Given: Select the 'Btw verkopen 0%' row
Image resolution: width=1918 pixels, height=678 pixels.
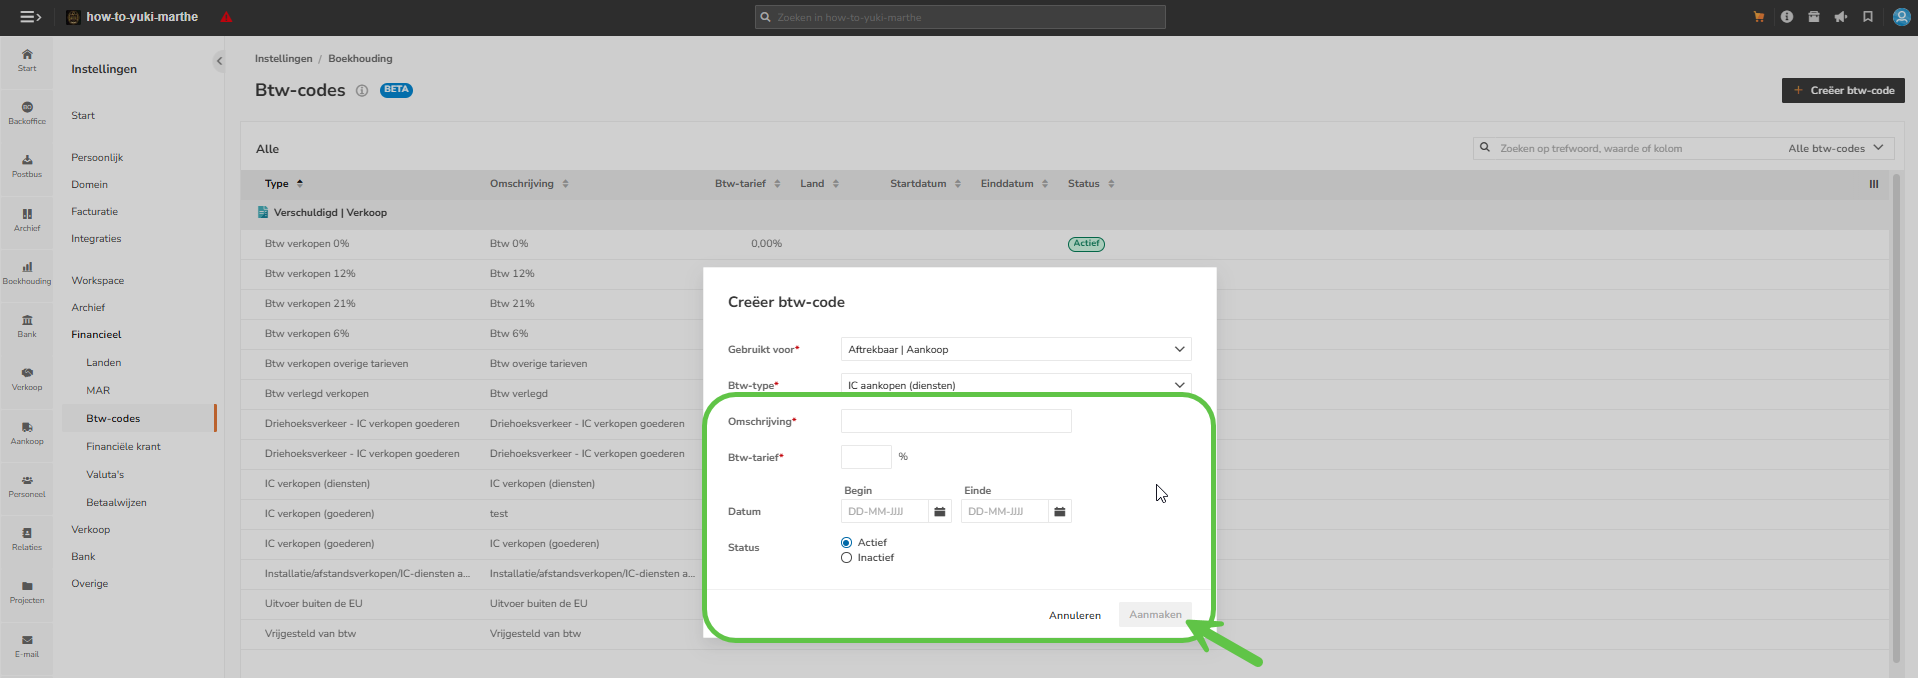Looking at the screenshot, I should pos(1065,244).
